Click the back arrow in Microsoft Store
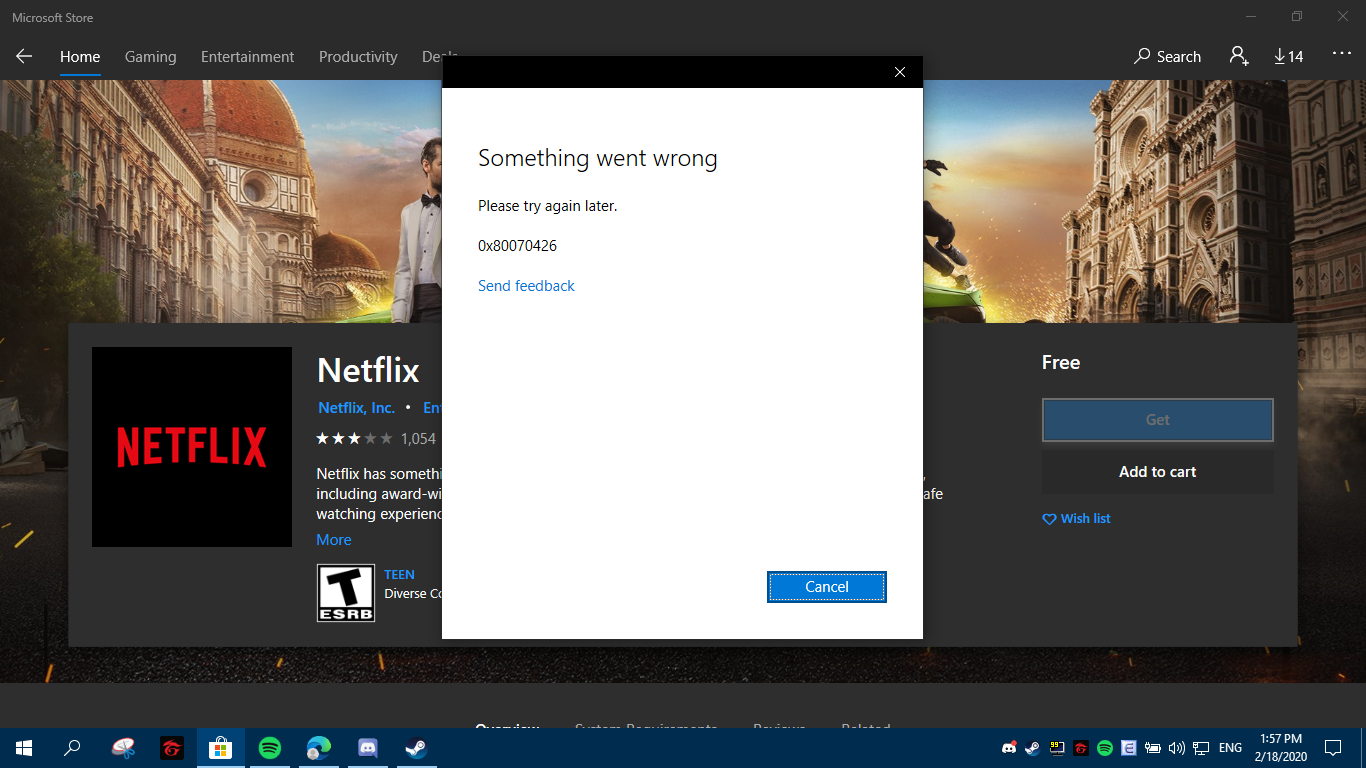This screenshot has height=768, width=1366. (24, 57)
